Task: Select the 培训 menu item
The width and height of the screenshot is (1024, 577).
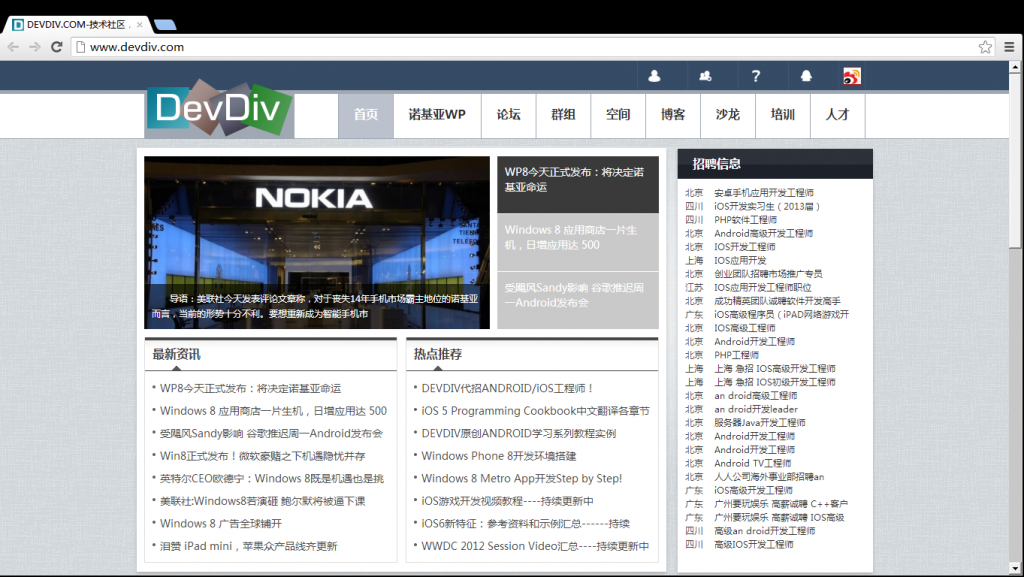Action: [783, 115]
